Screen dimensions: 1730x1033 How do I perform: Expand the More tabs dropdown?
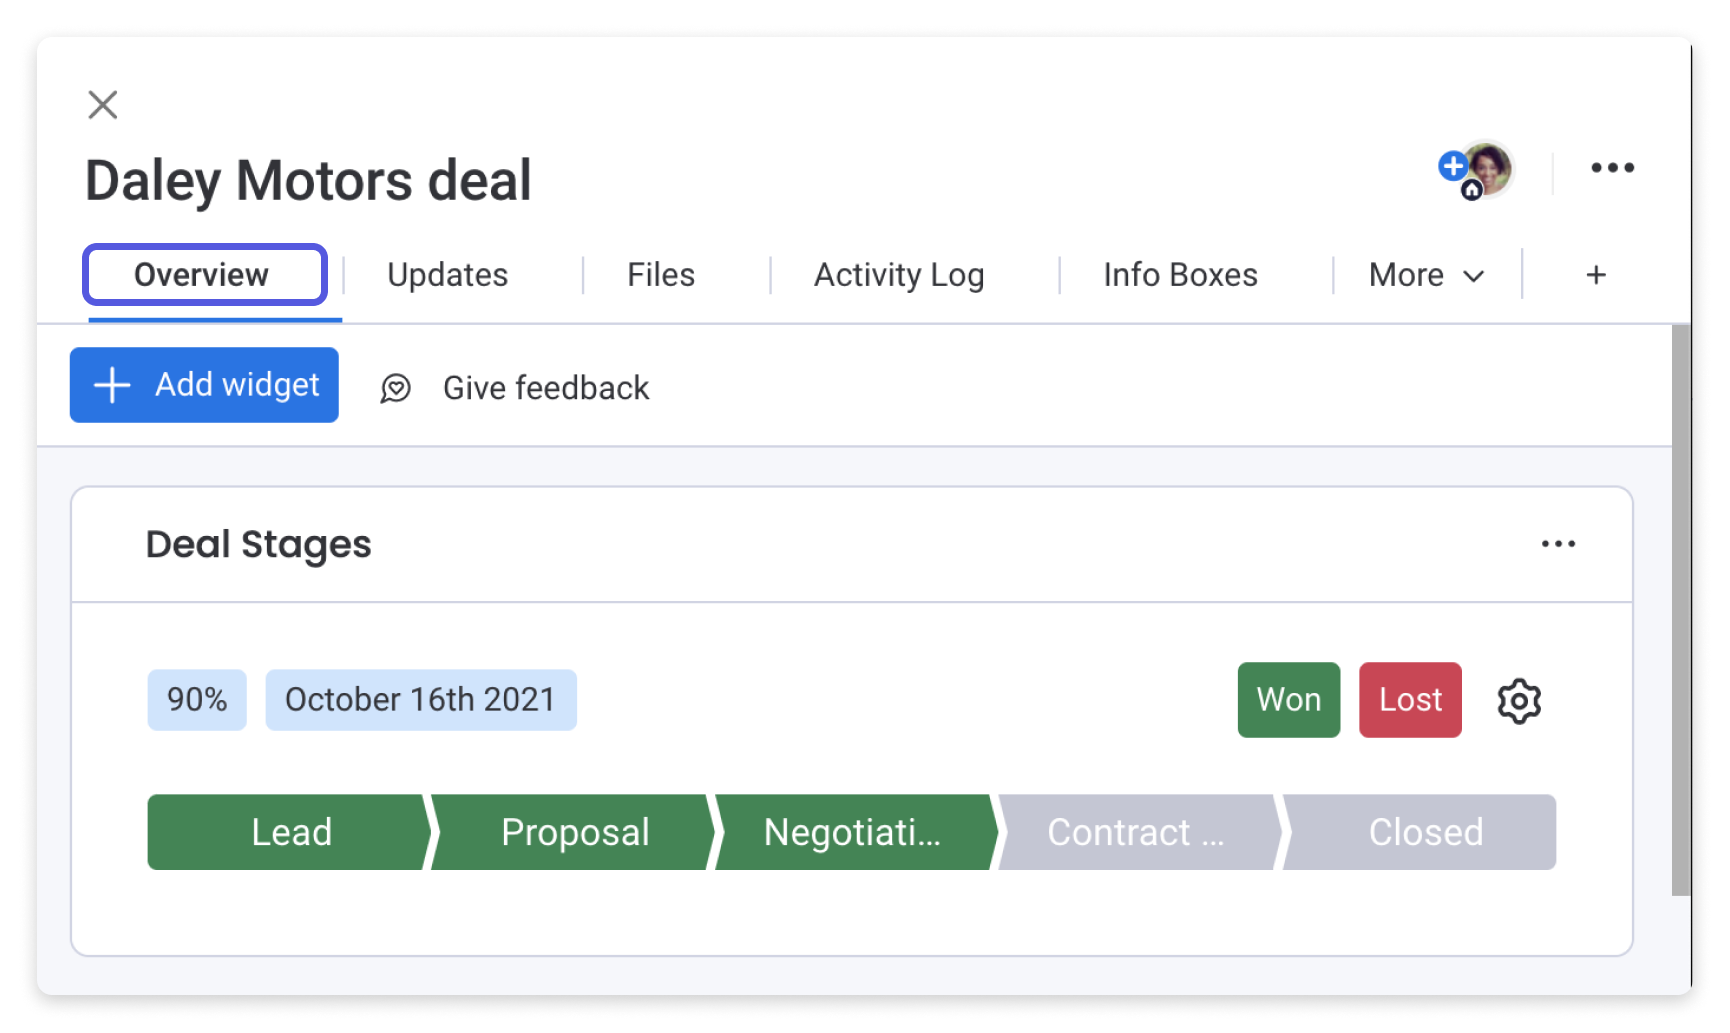pyautogui.click(x=1426, y=275)
